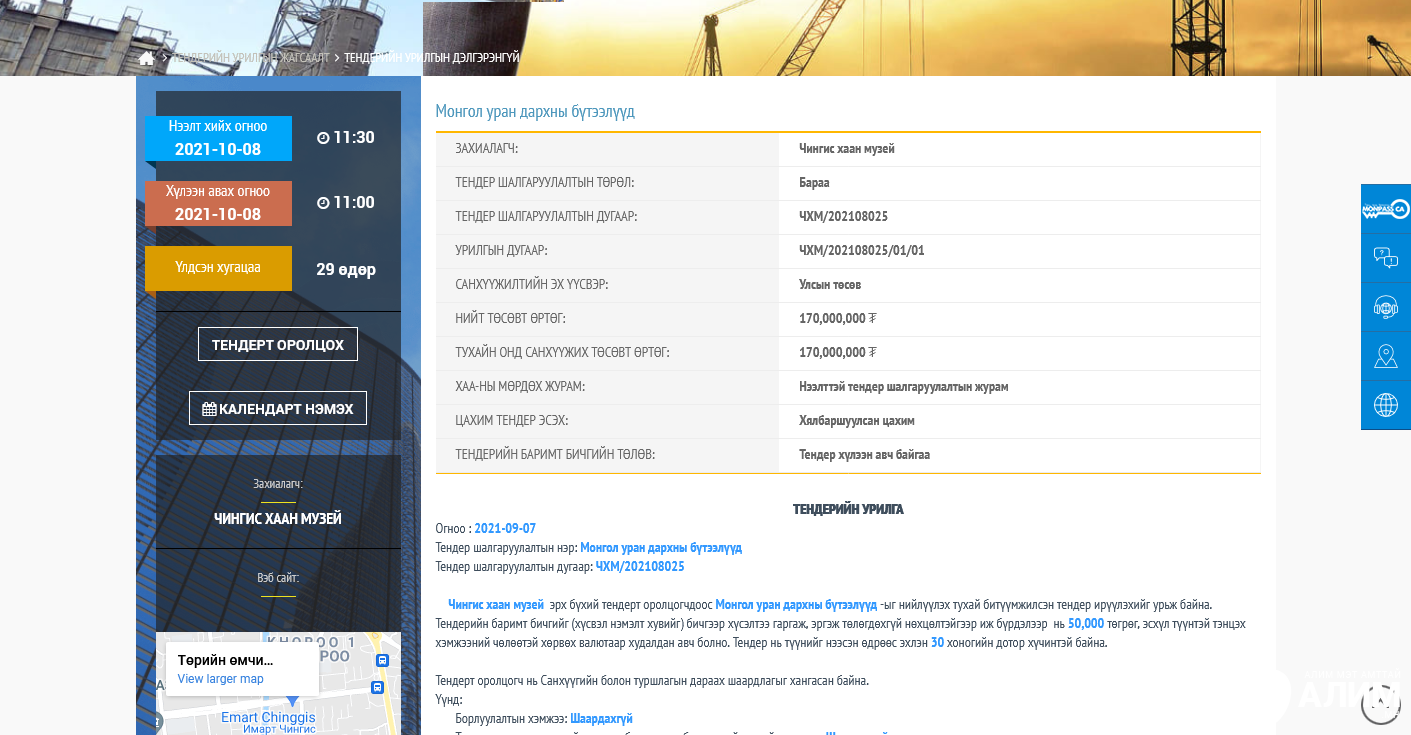The image size is (1411, 735).
Task: Open the headset support sidebar icon
Action: (x=1386, y=307)
